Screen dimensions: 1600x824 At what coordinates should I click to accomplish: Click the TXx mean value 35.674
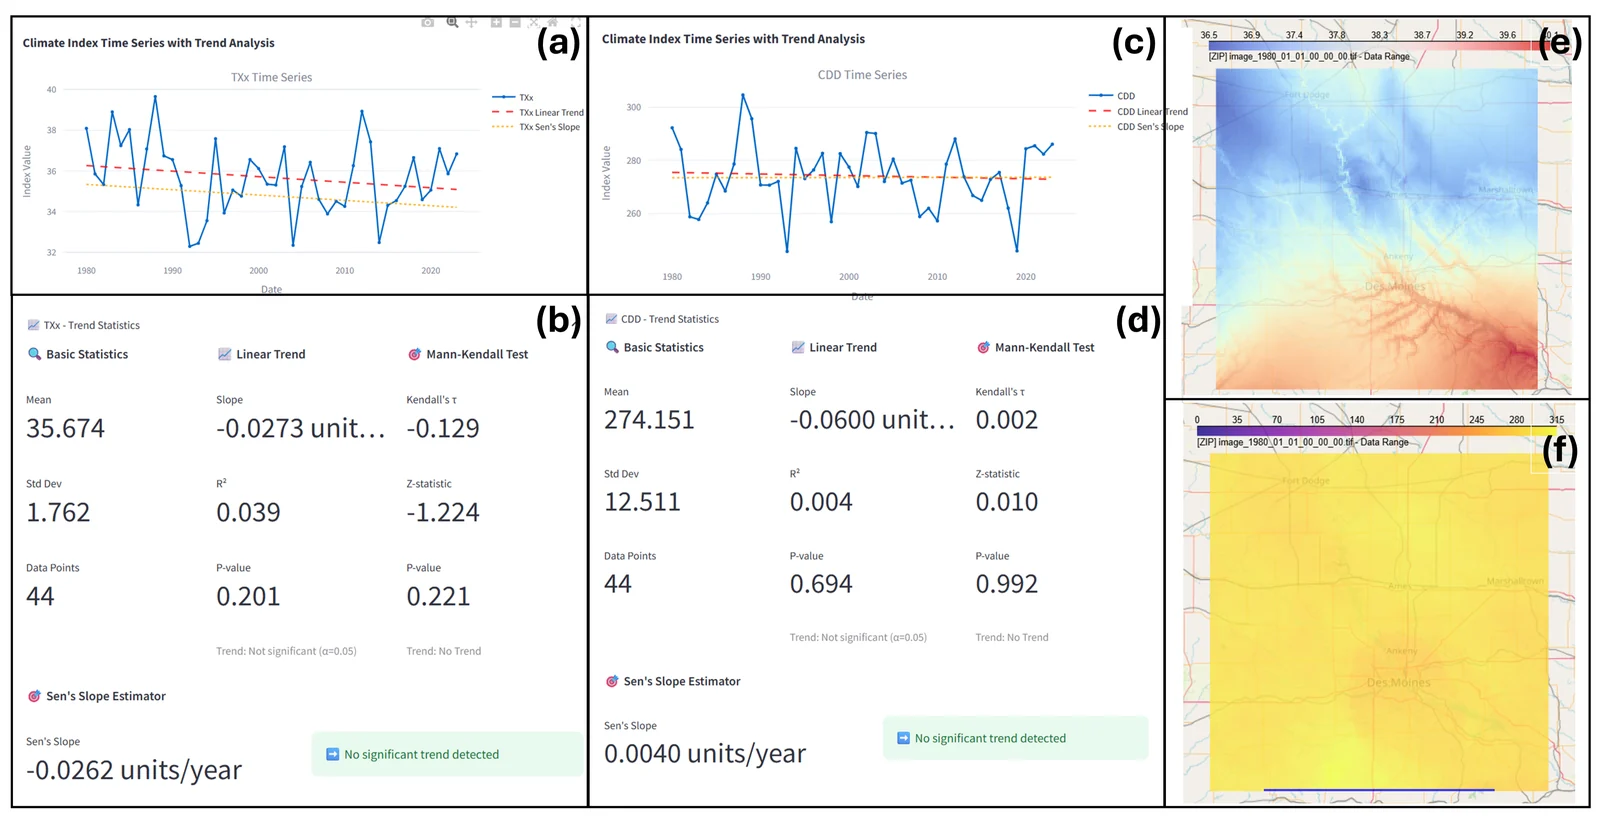click(x=65, y=428)
